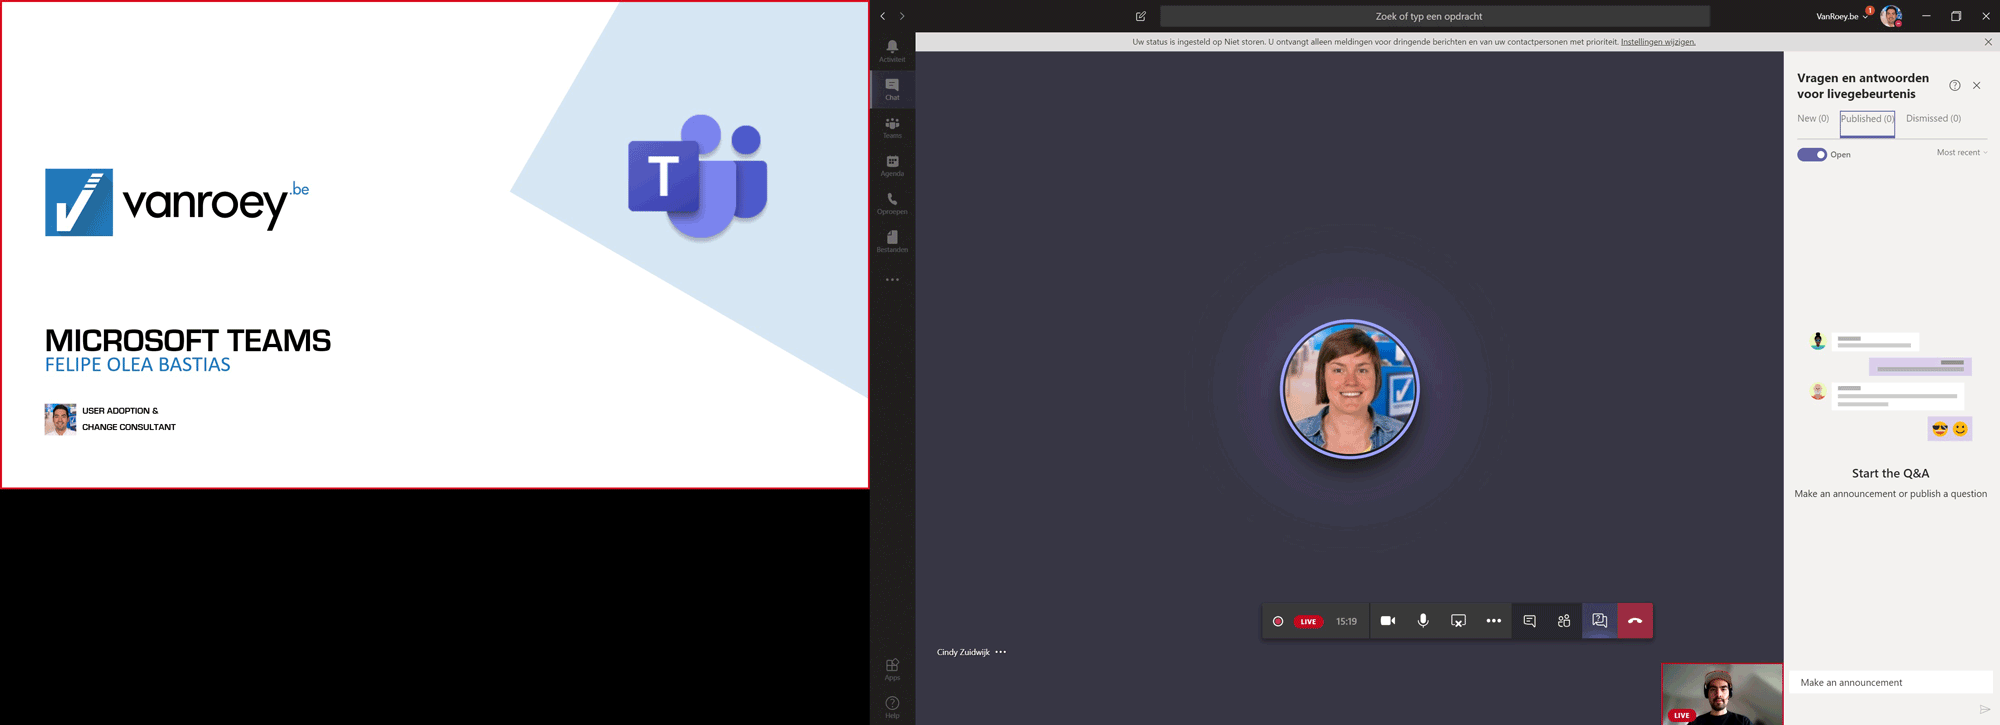
Task: Hang up with the red leave button
Action: (1635, 621)
